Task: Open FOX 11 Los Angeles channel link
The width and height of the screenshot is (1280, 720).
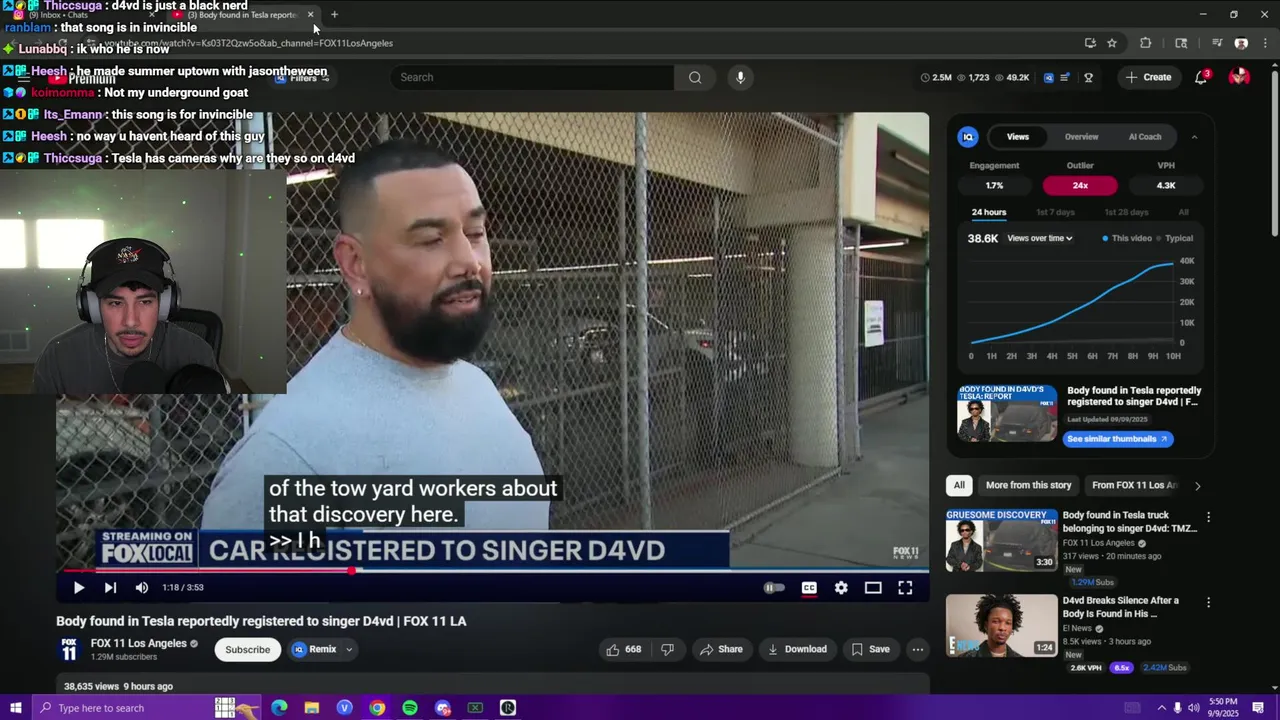Action: click(x=138, y=644)
